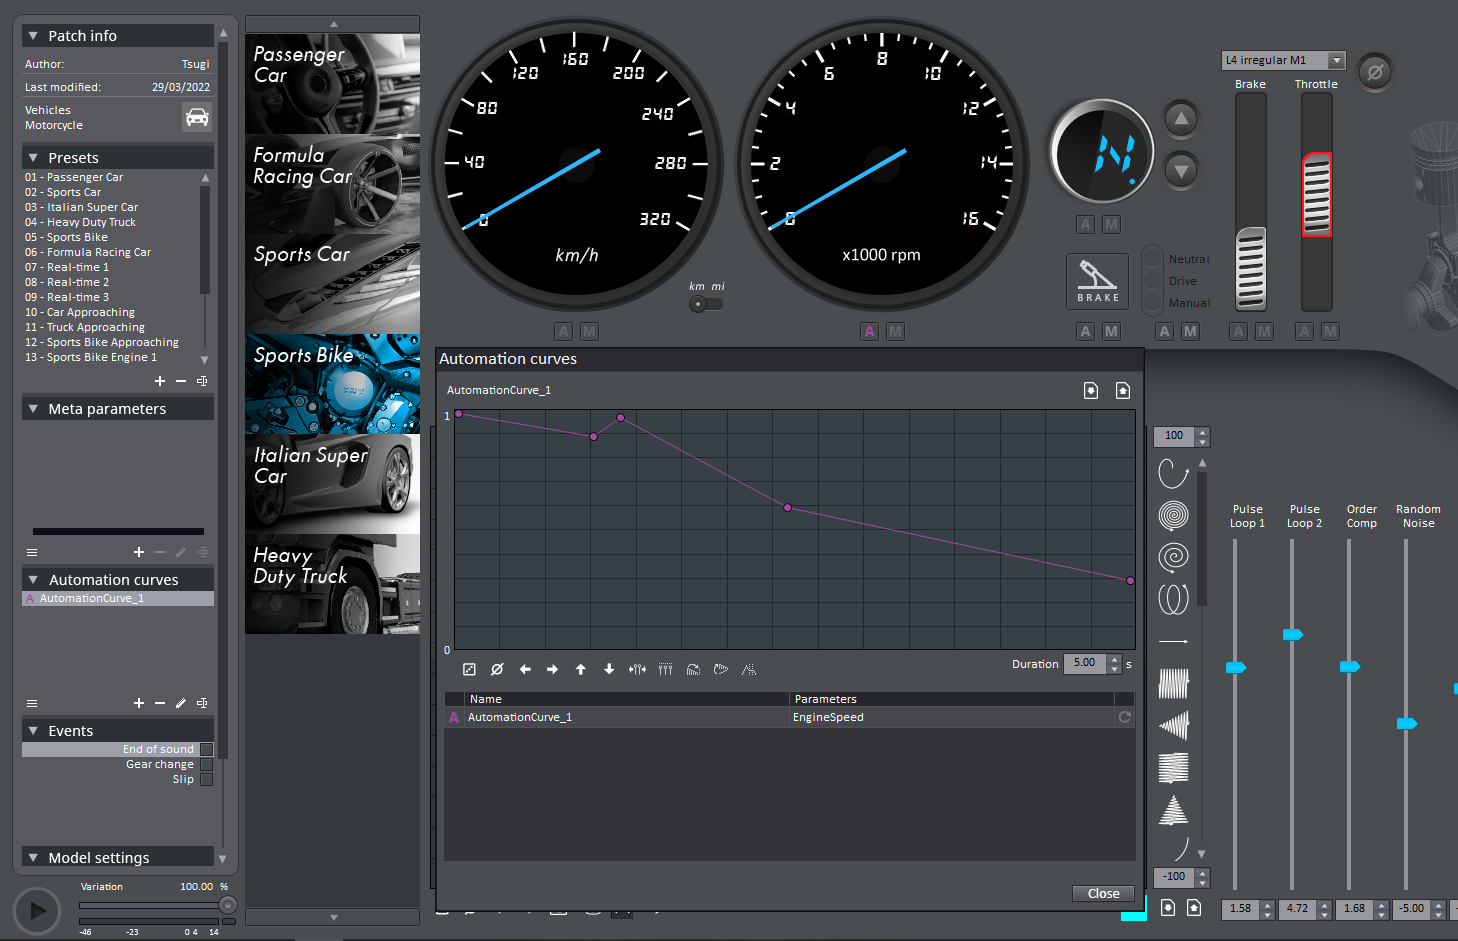
Task: Select the tapering triangle wave shape
Action: tap(1173, 725)
